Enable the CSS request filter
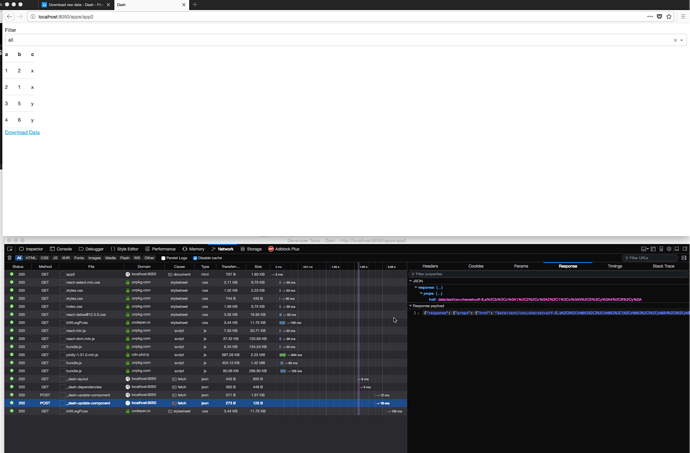690x453 pixels. [x=44, y=258]
